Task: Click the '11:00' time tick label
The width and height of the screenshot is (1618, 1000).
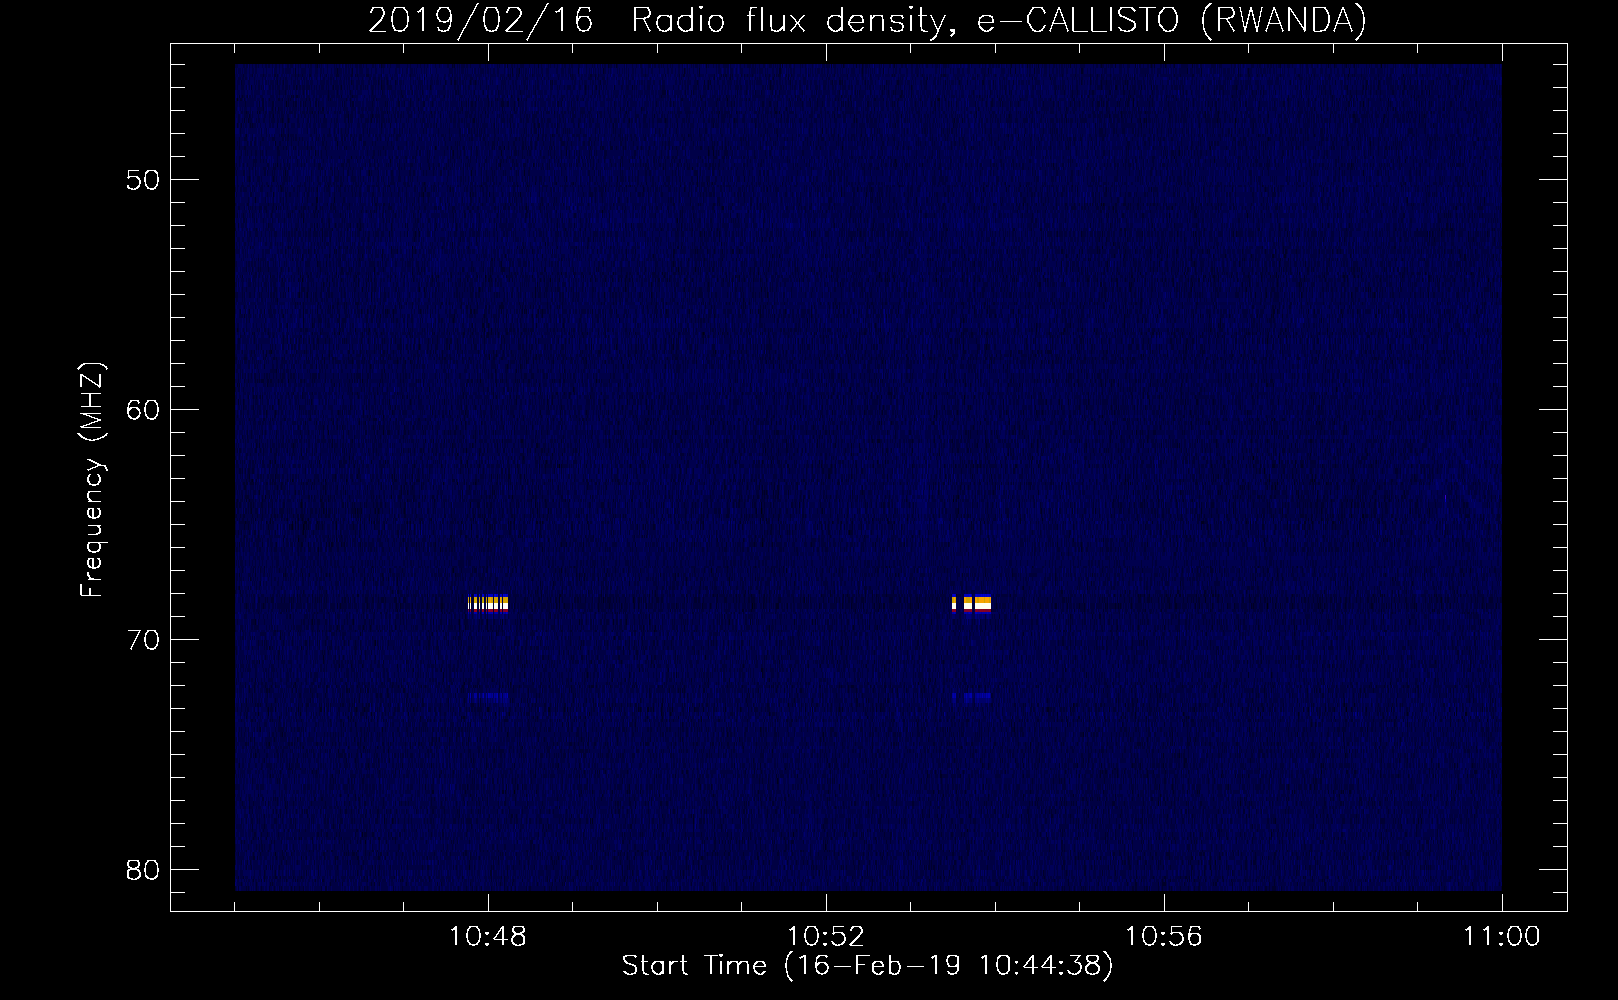Action: point(1501,937)
